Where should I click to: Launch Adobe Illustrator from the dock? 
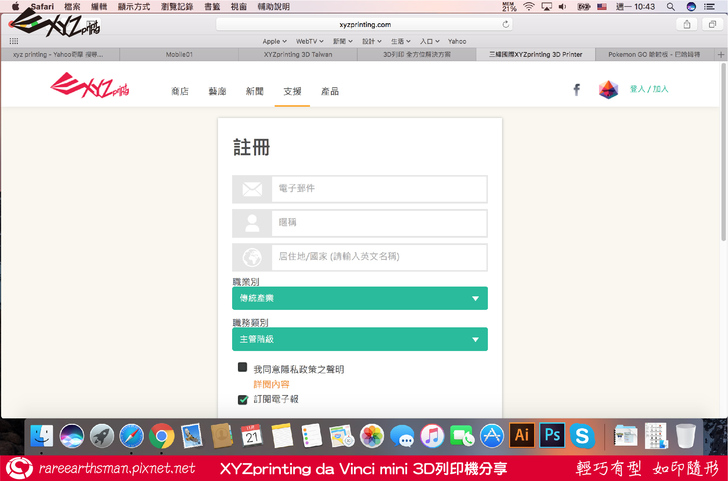(x=520, y=436)
